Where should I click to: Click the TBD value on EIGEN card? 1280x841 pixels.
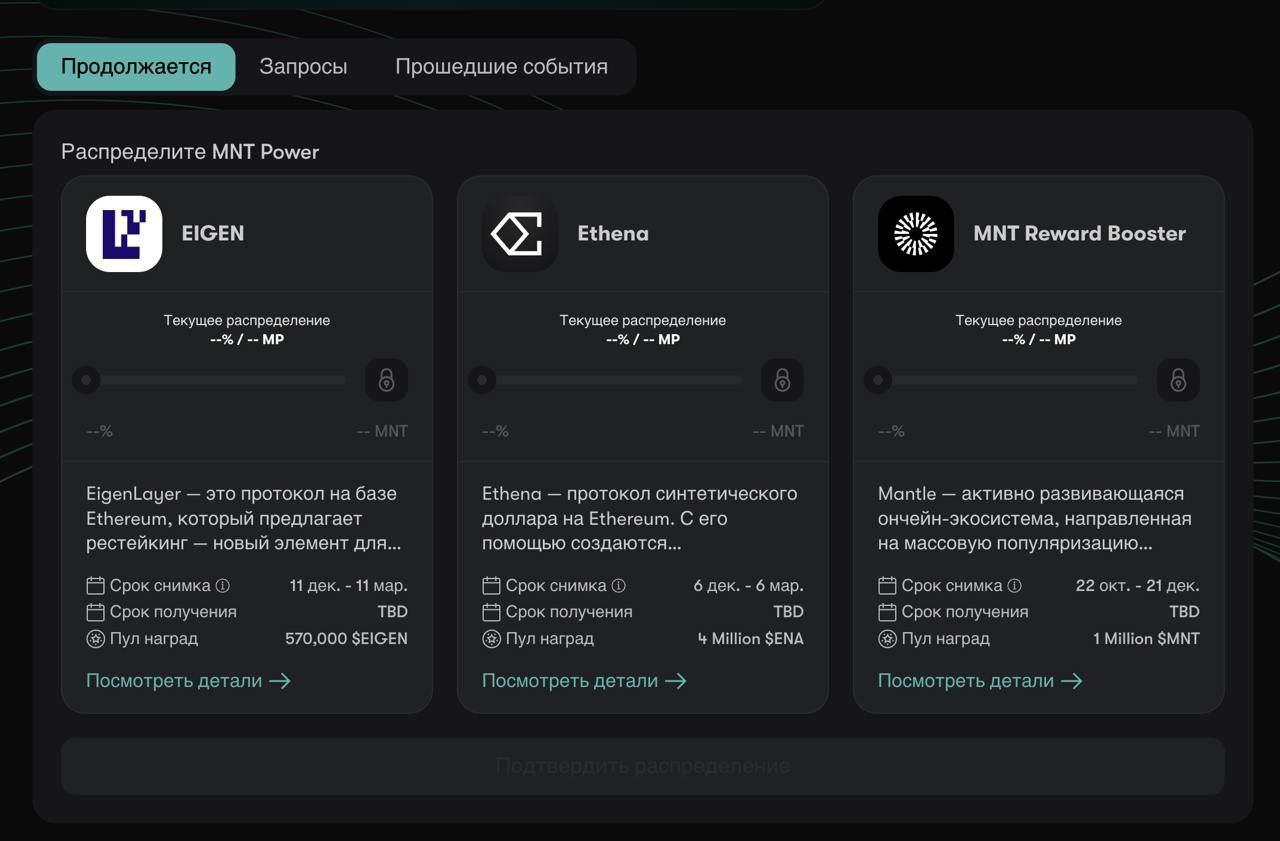[x=393, y=612]
